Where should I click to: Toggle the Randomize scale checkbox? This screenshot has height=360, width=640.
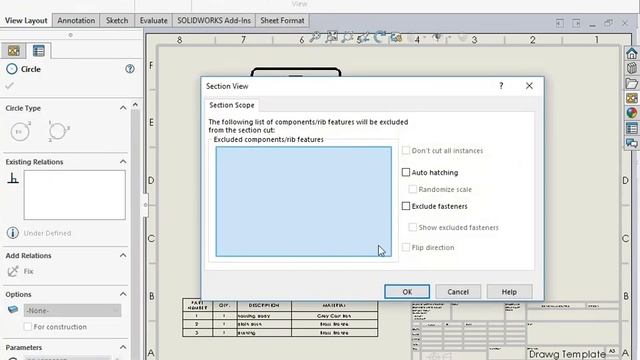pos(413,189)
